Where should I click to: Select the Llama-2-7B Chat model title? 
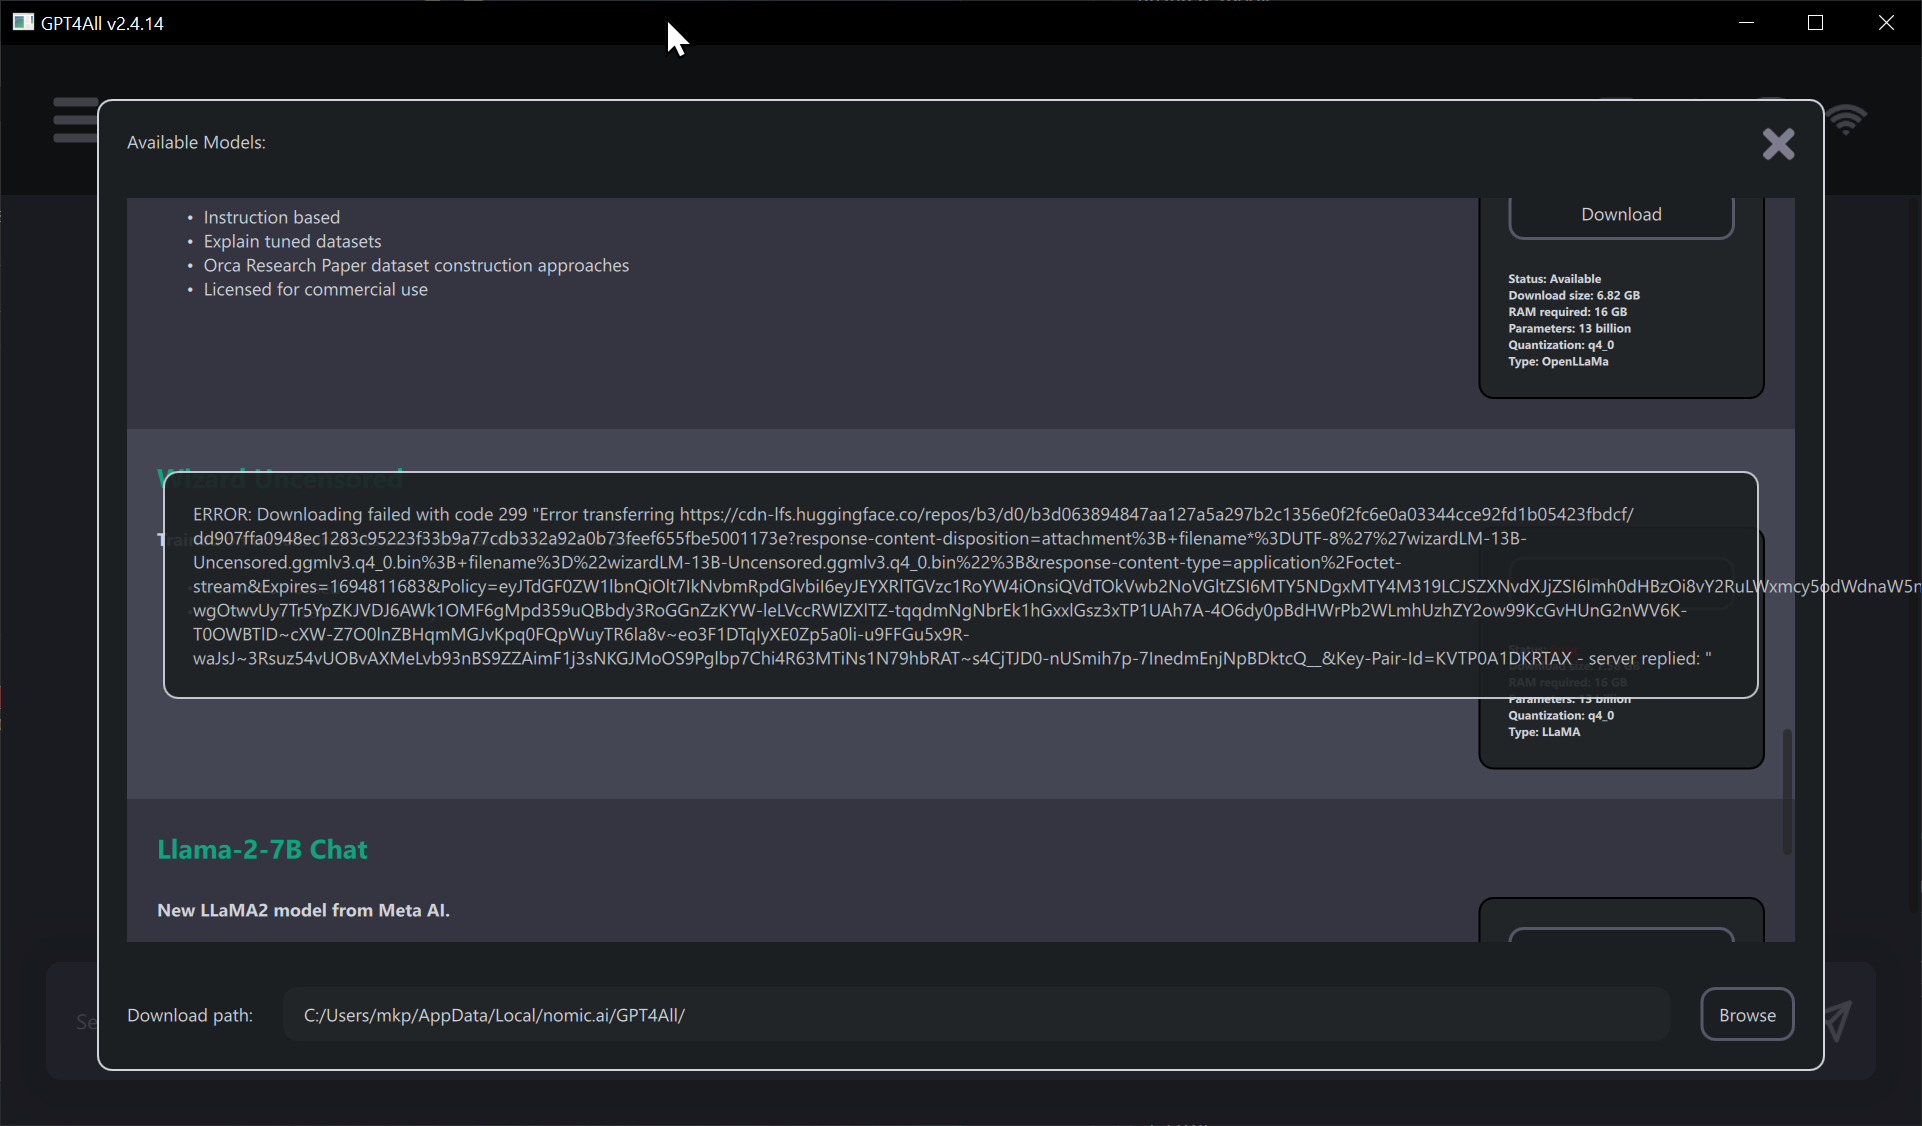coord(262,850)
